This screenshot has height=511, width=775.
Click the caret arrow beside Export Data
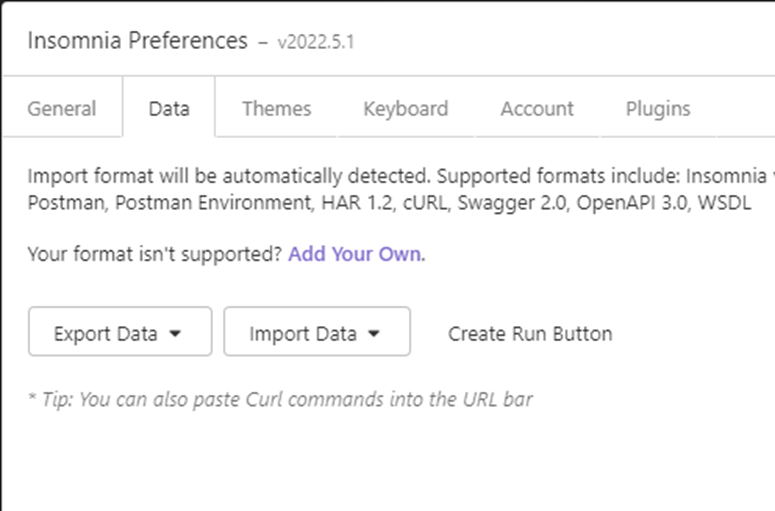click(x=176, y=334)
